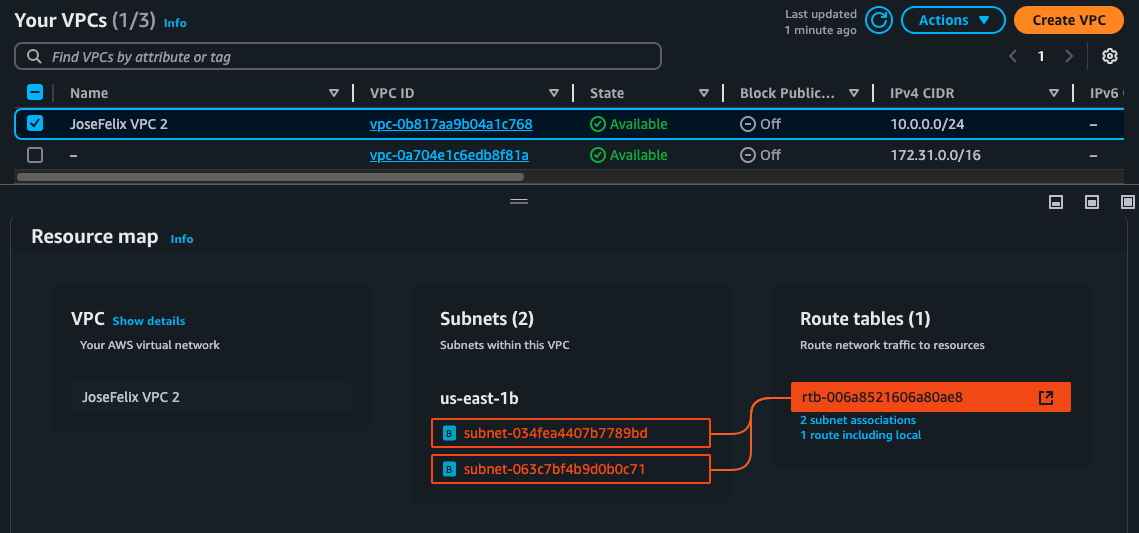This screenshot has height=533, width=1139.
Task: Click split panel resize handle
Action: tap(519, 201)
